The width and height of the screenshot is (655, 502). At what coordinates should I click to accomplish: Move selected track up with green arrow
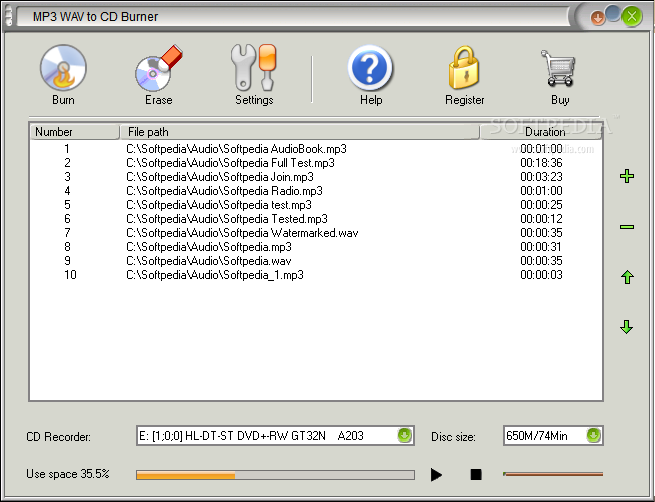(627, 277)
